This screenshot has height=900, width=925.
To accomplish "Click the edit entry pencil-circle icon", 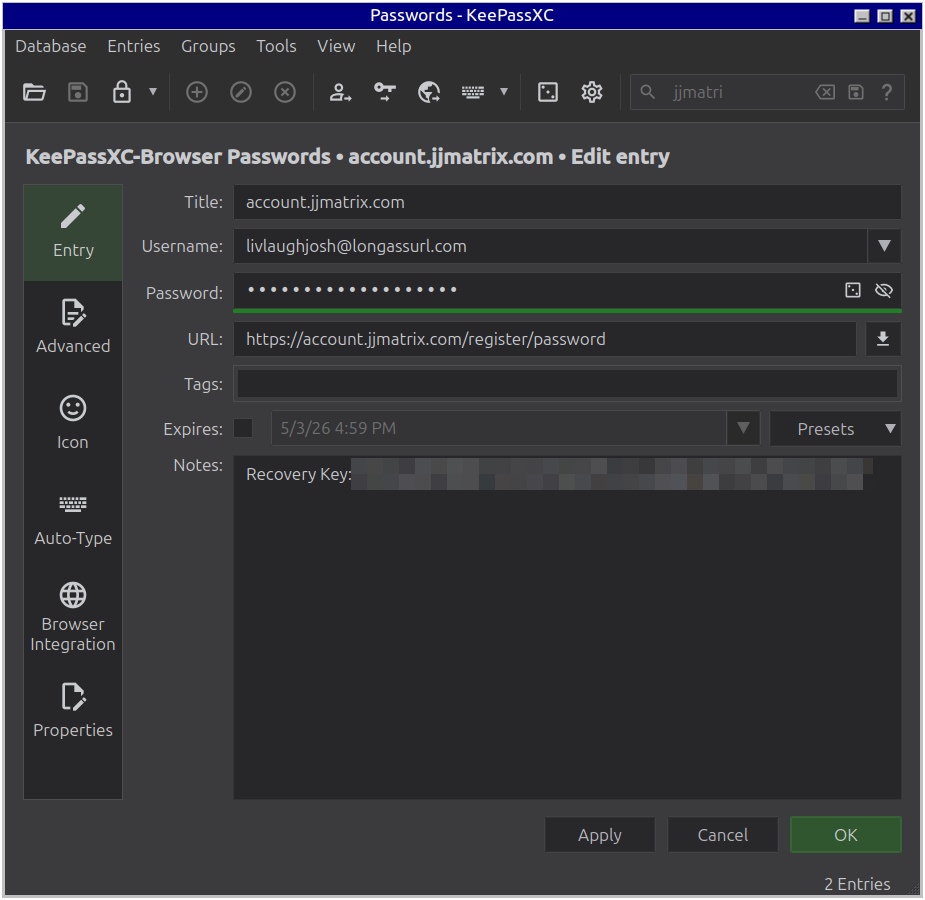I will pos(241,92).
